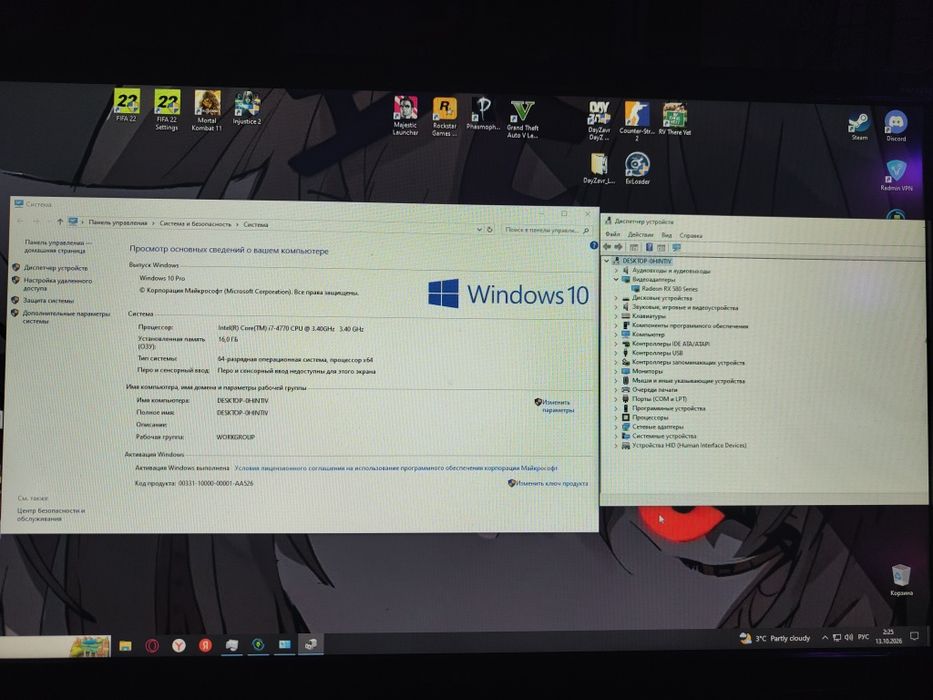Open the FIFA 22 Settings shortcut
The image size is (933, 700).
[x=167, y=110]
